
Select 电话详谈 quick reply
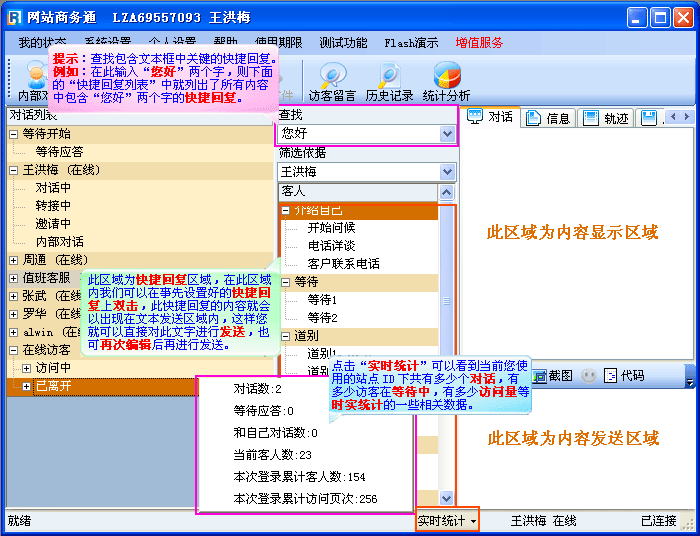point(330,246)
